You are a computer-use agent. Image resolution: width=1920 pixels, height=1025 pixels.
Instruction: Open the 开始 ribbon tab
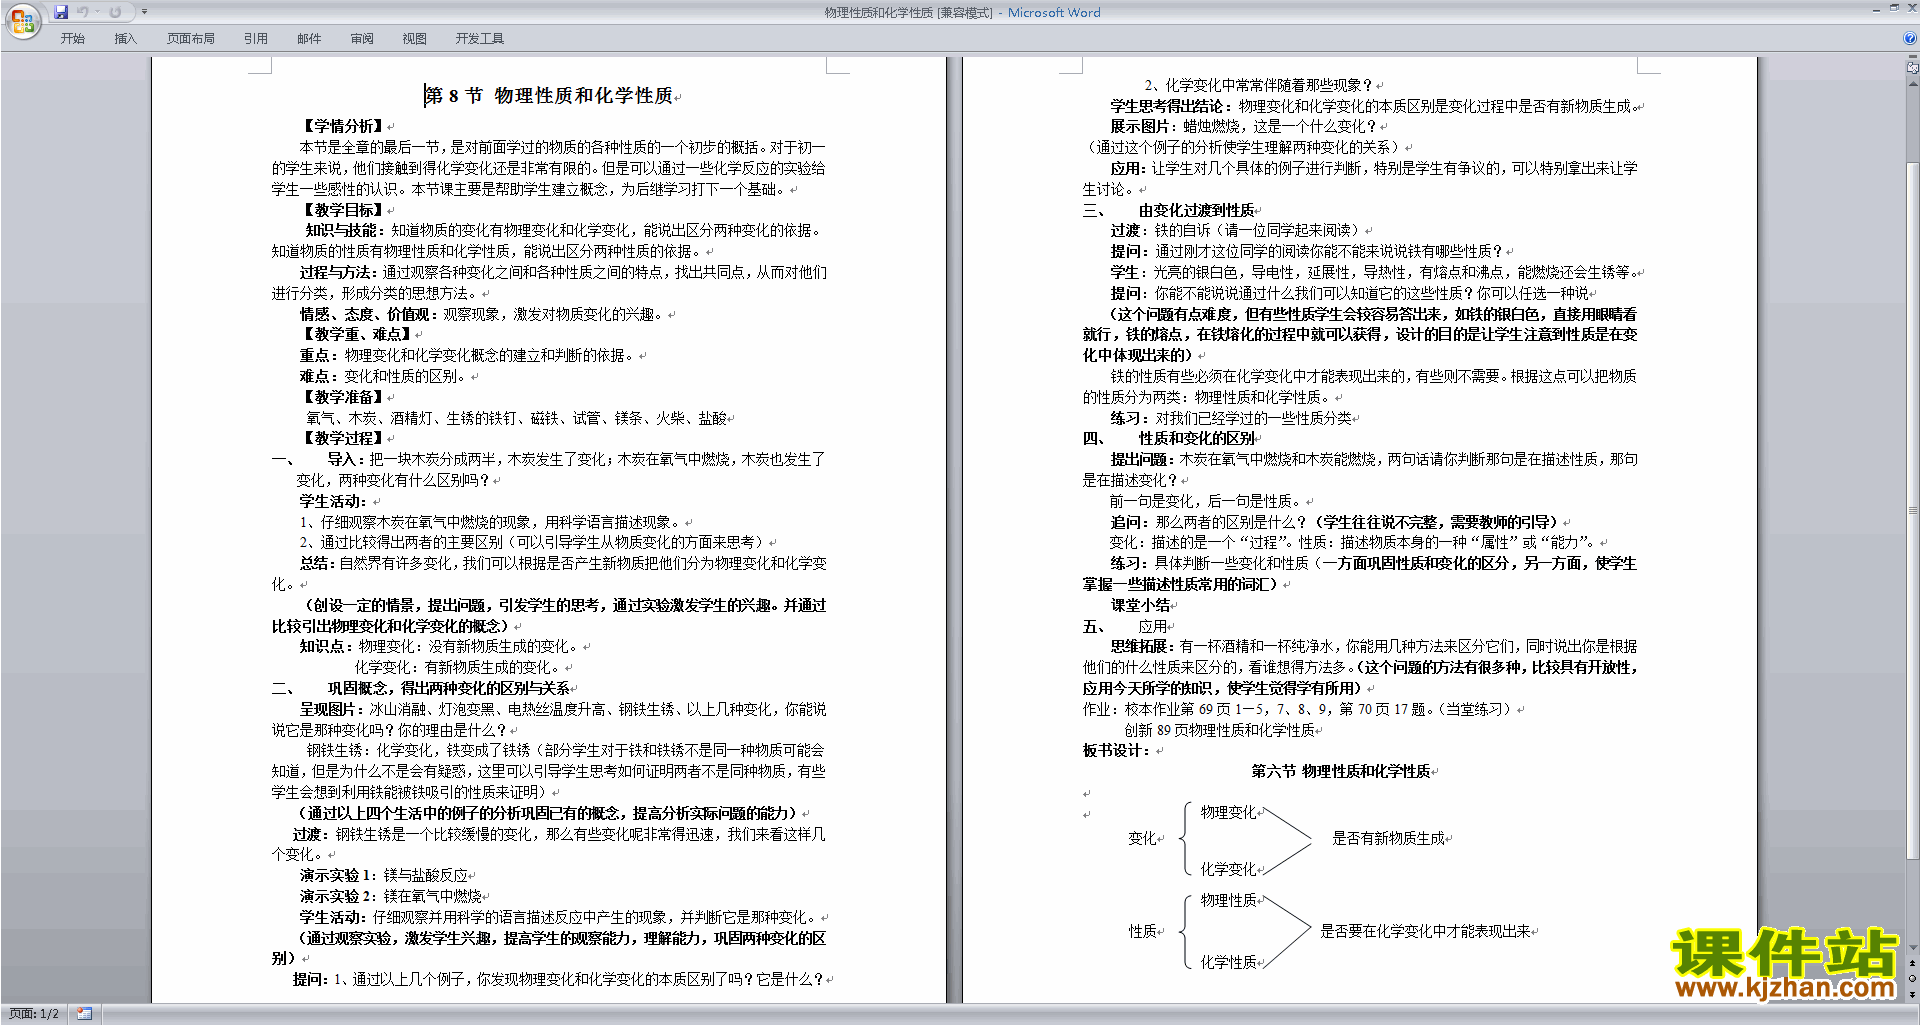click(73, 38)
